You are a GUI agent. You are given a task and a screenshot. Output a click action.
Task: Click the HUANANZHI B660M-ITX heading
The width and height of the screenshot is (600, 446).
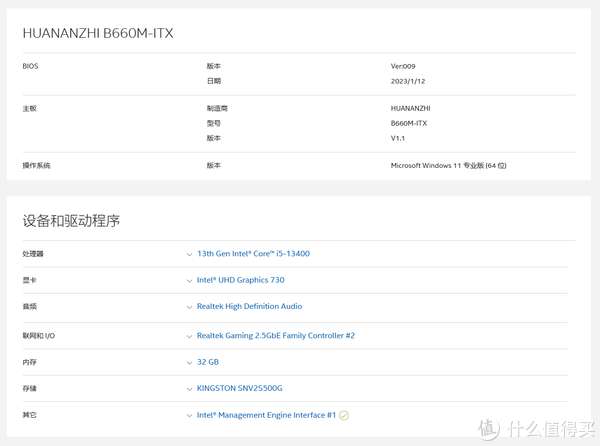click(98, 33)
